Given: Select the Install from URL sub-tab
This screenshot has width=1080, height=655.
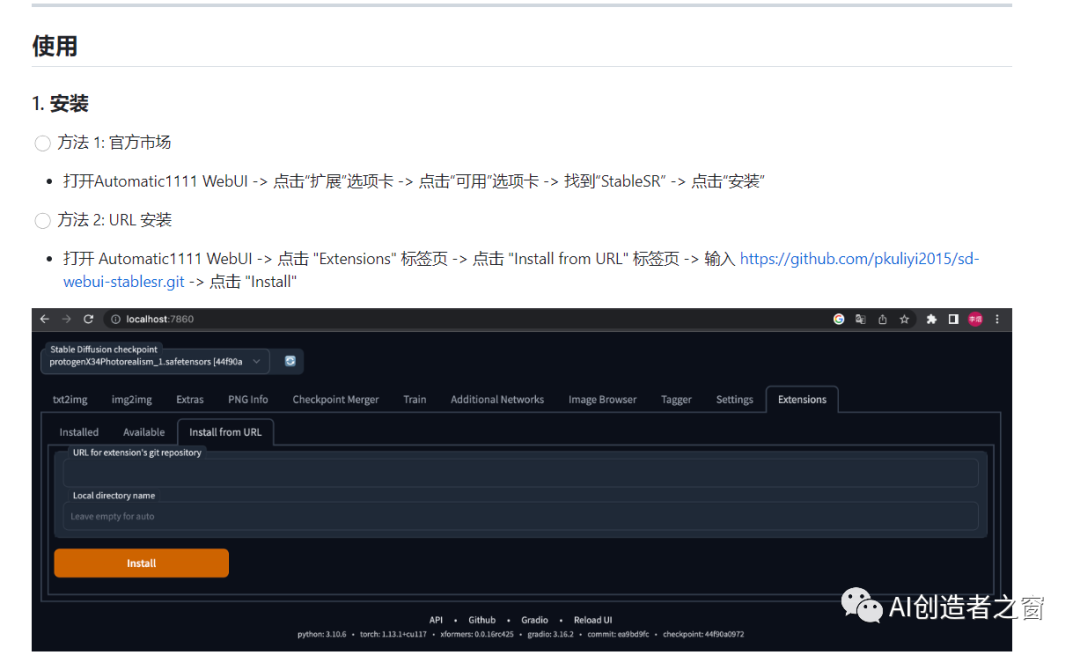Looking at the screenshot, I should coord(225,433).
